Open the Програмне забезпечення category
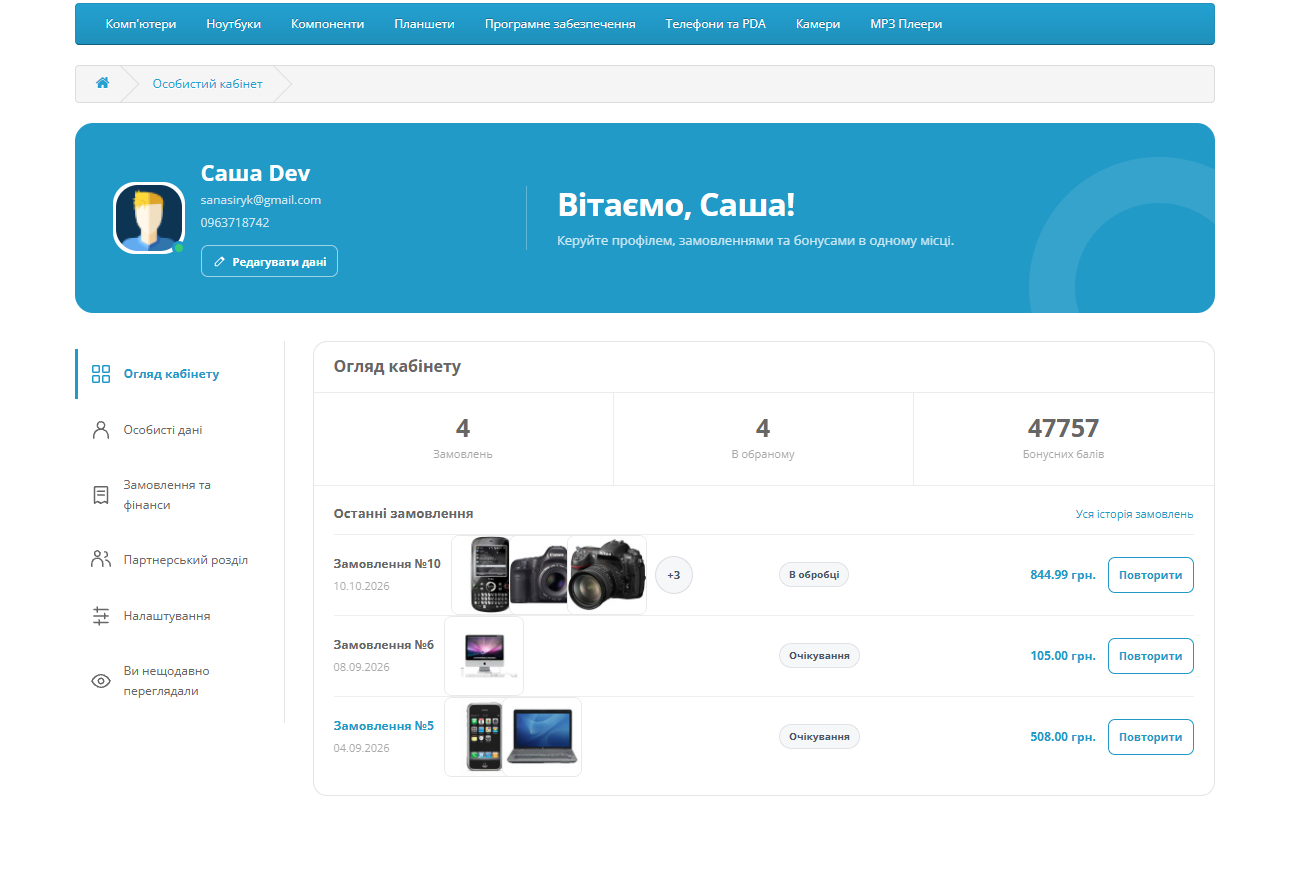This screenshot has height=872, width=1301. pyautogui.click(x=560, y=24)
